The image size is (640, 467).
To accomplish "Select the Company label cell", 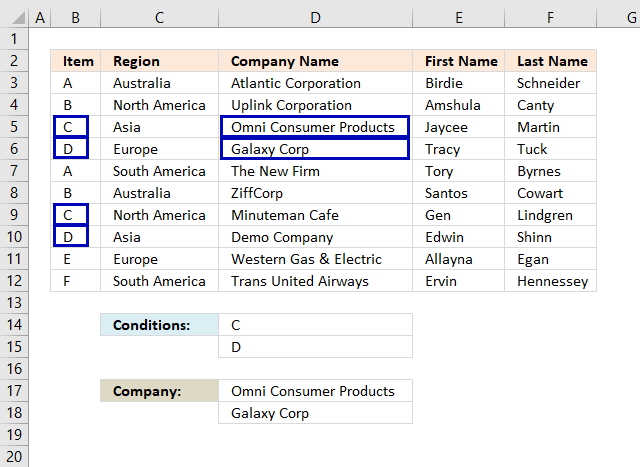I will 159,391.
